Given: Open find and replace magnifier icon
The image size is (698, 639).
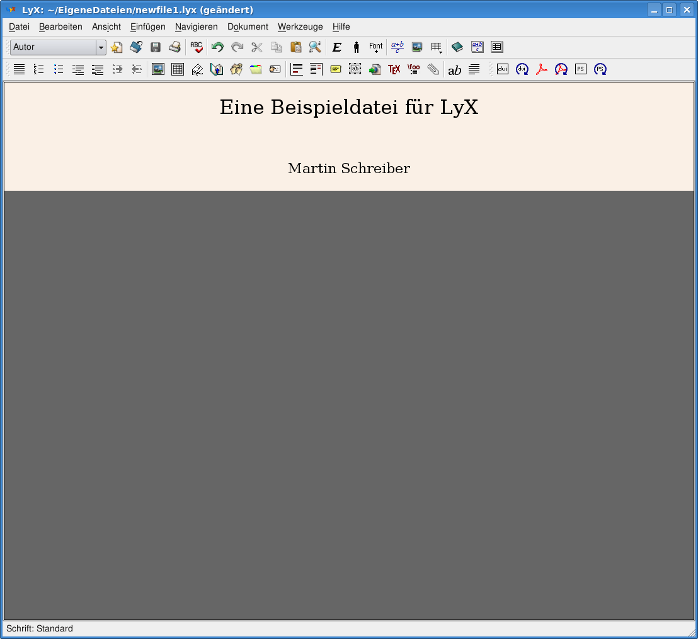Looking at the screenshot, I should [315, 47].
